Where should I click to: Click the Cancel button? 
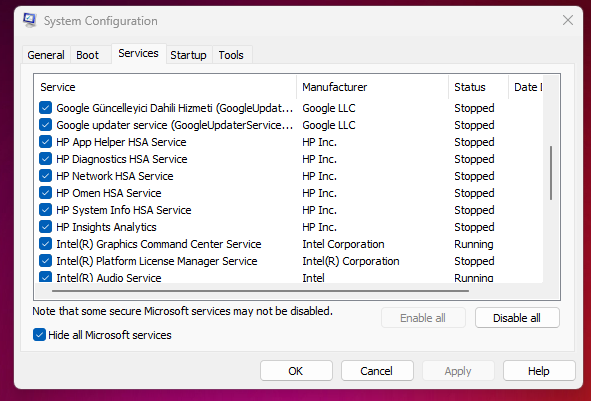(377, 371)
